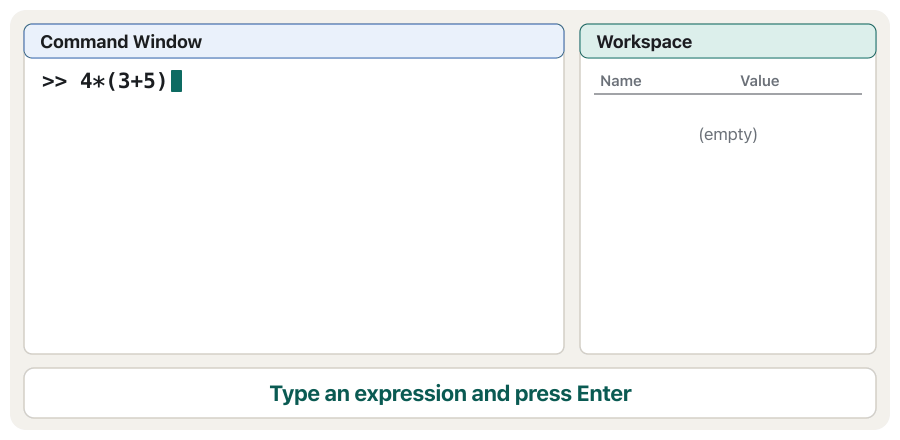Click the Value column header in Workspace
900x440 pixels.
[x=759, y=81]
